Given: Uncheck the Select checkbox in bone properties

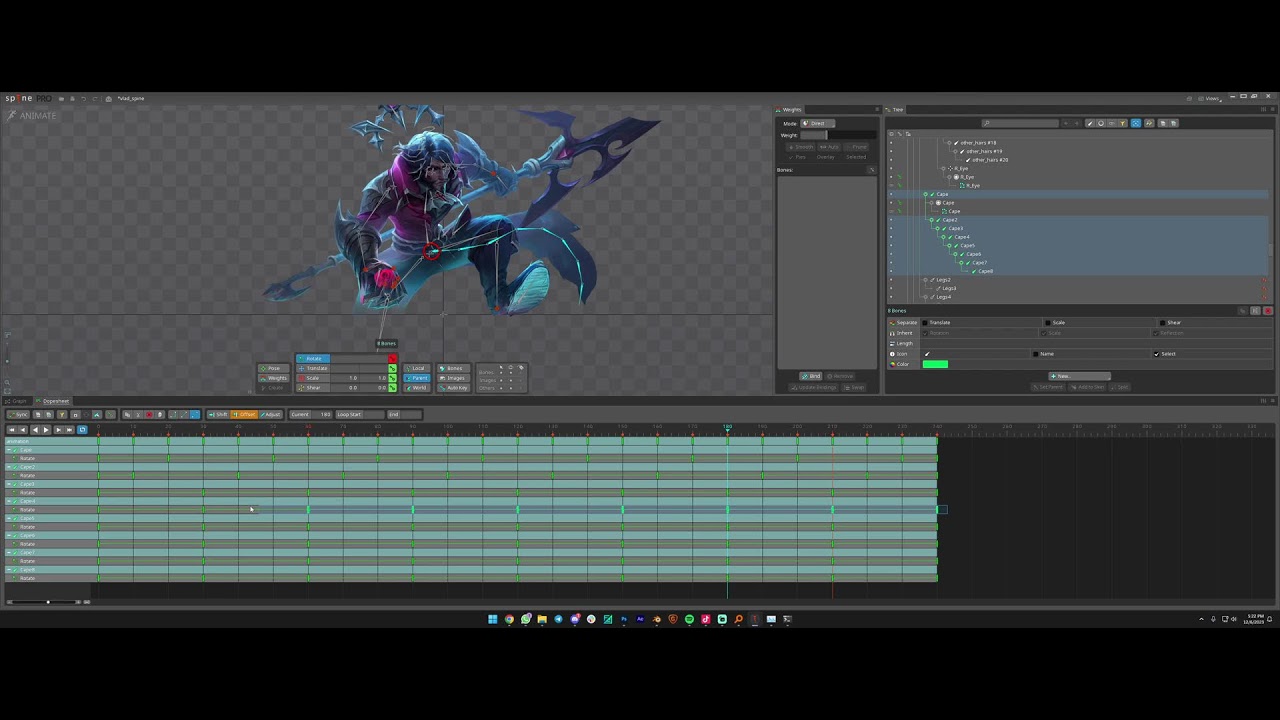Looking at the screenshot, I should 1157,354.
